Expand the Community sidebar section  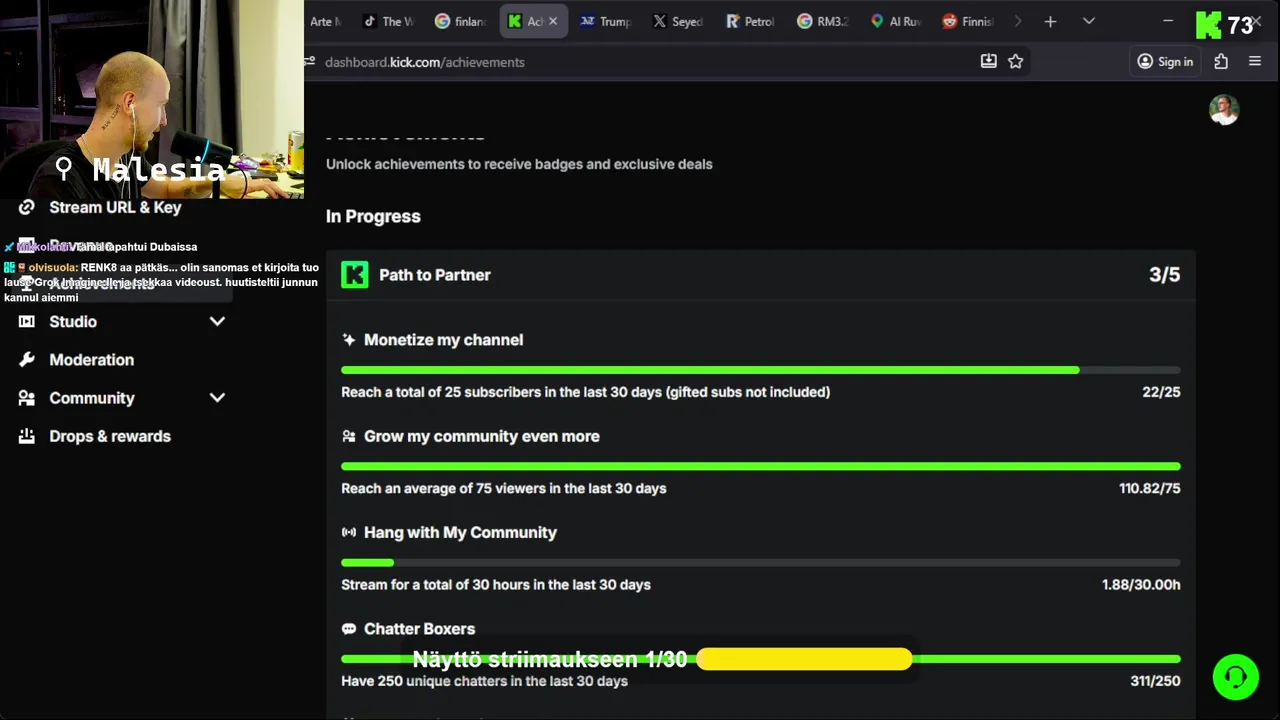click(217, 398)
